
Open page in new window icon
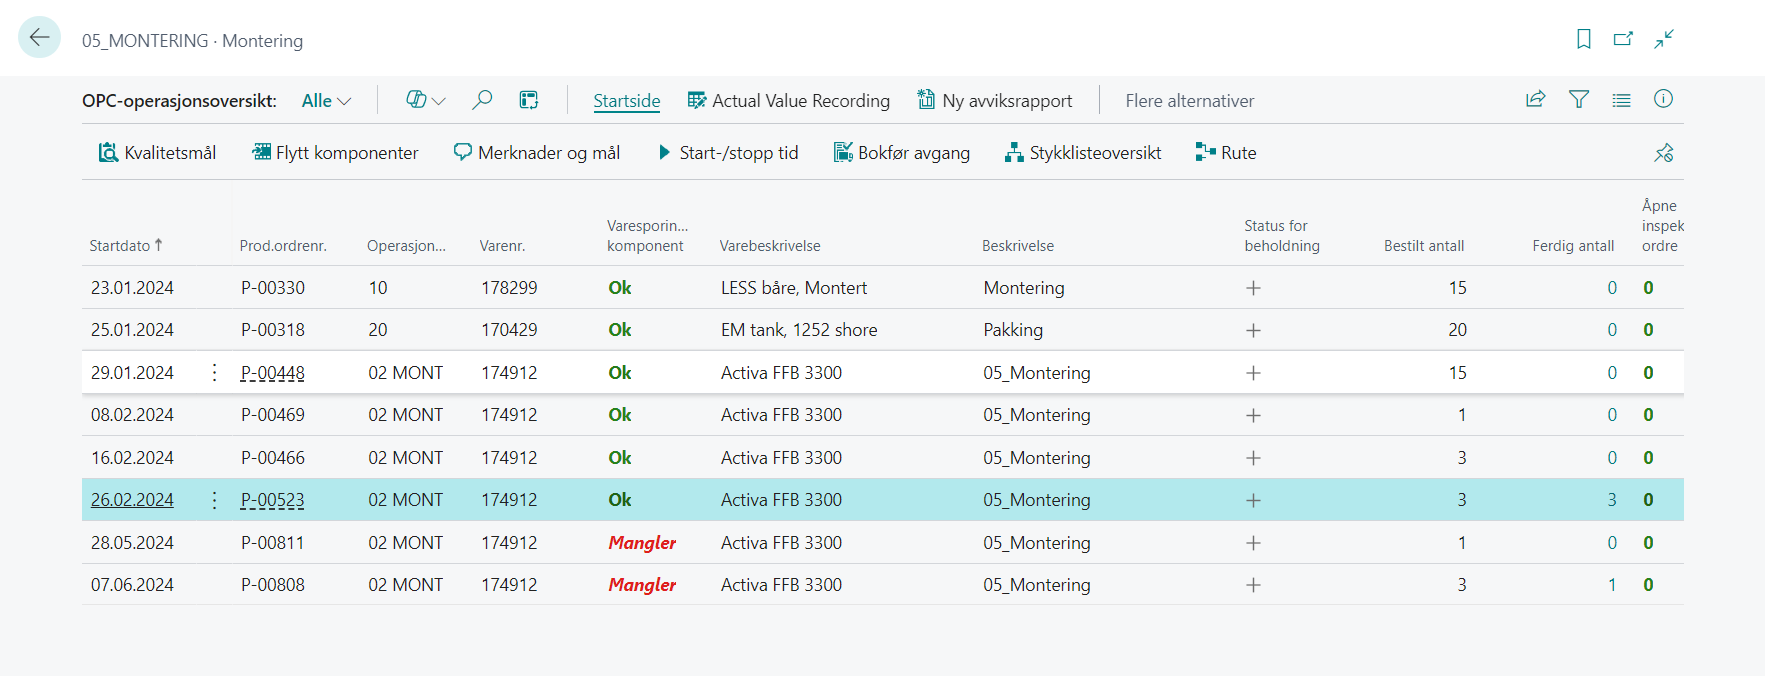1623,39
